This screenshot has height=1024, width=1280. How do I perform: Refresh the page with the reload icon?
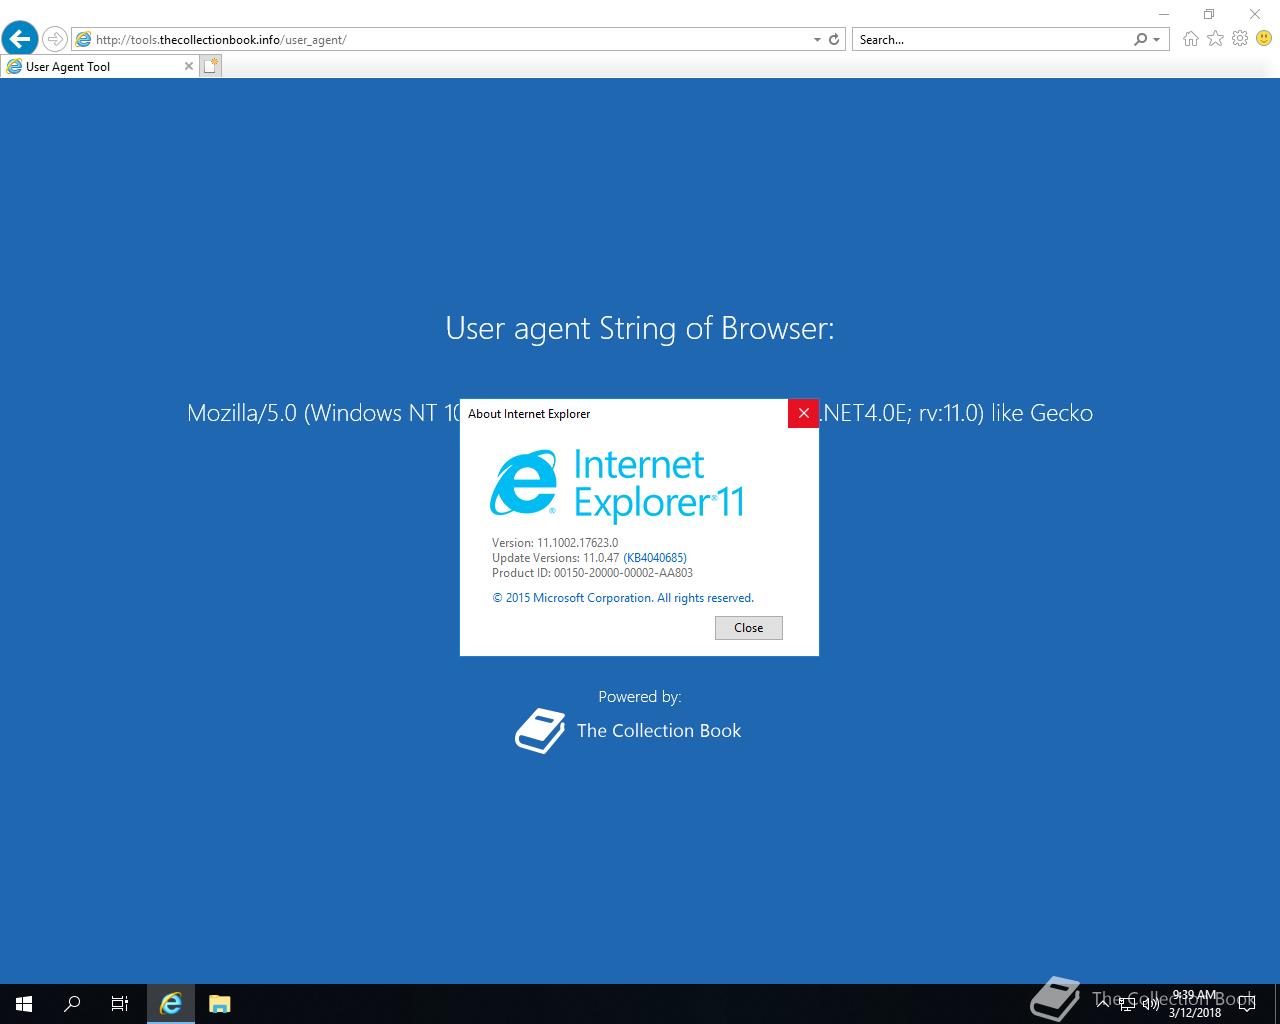tap(834, 40)
